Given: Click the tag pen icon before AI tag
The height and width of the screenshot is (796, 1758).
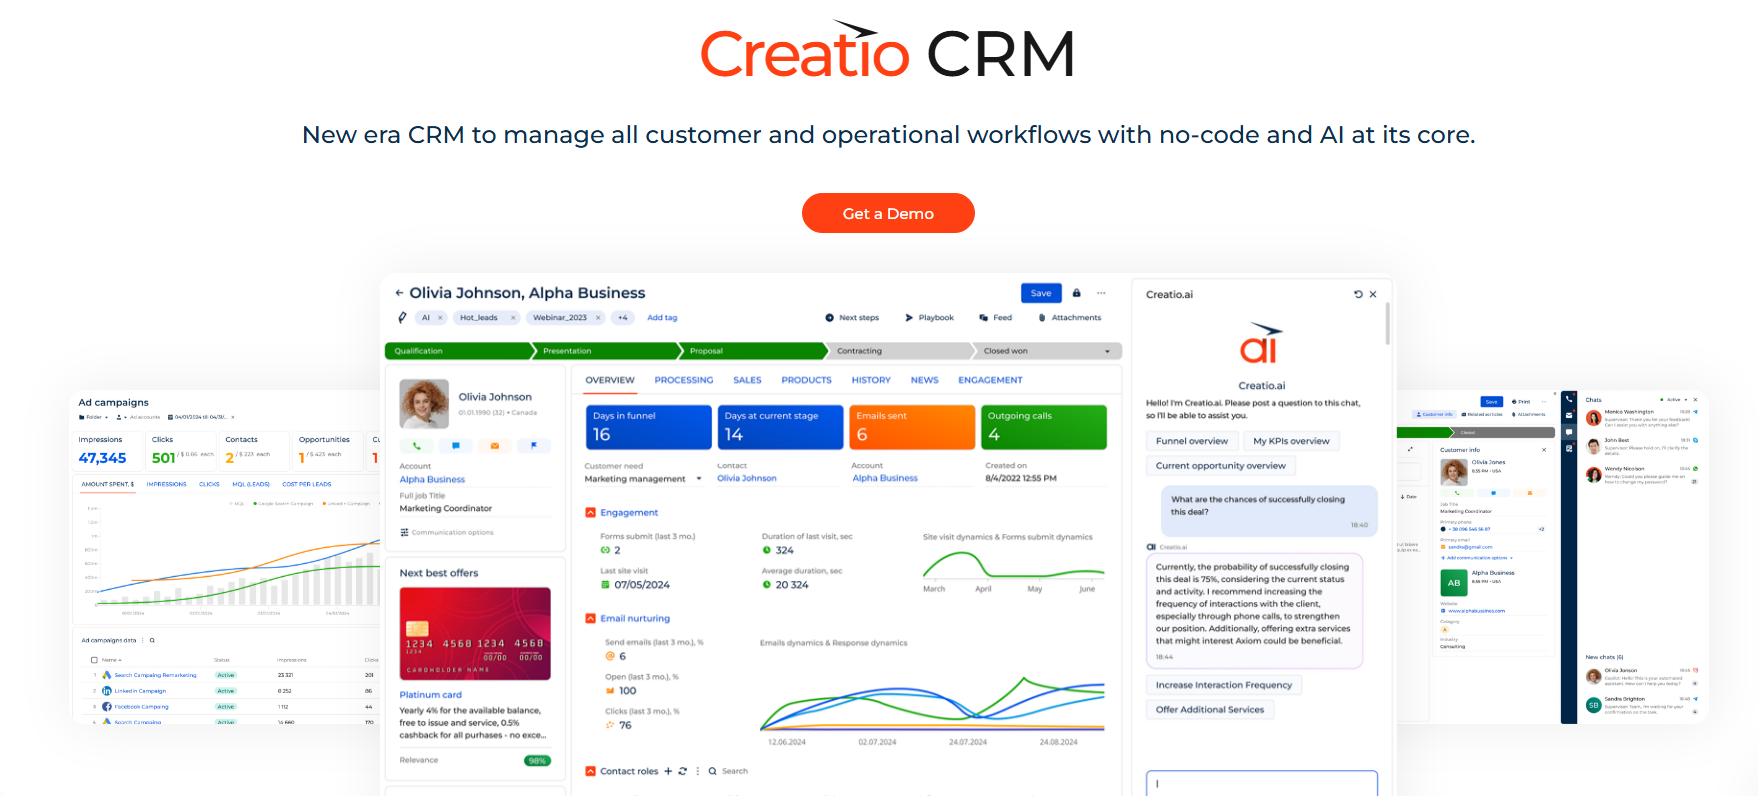Looking at the screenshot, I should click(x=402, y=318).
